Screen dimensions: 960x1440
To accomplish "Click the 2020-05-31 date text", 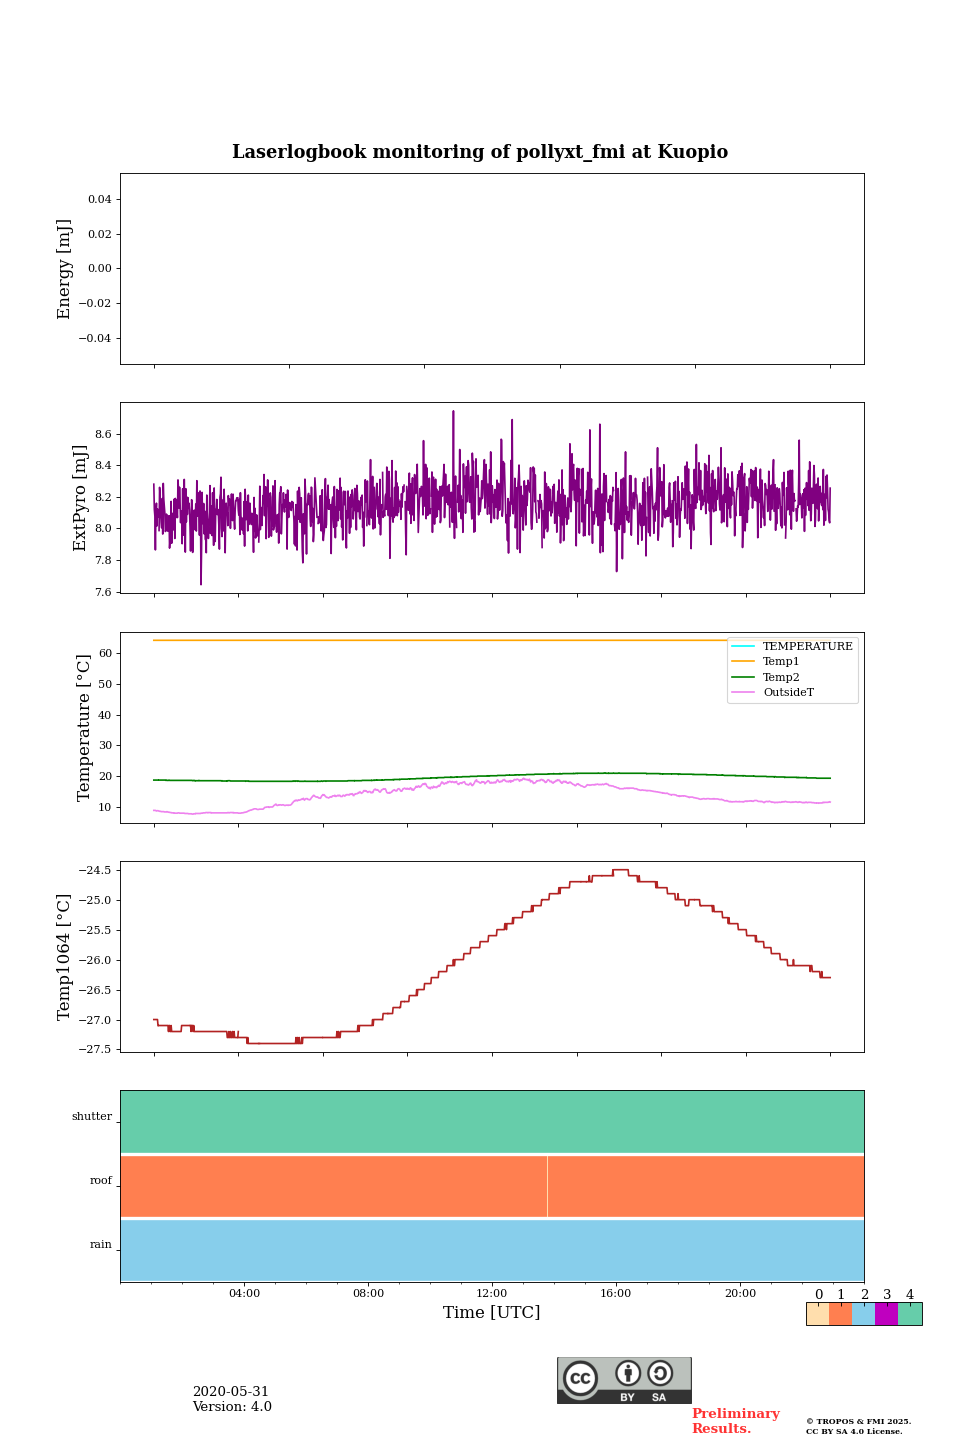I will pos(231,1392).
